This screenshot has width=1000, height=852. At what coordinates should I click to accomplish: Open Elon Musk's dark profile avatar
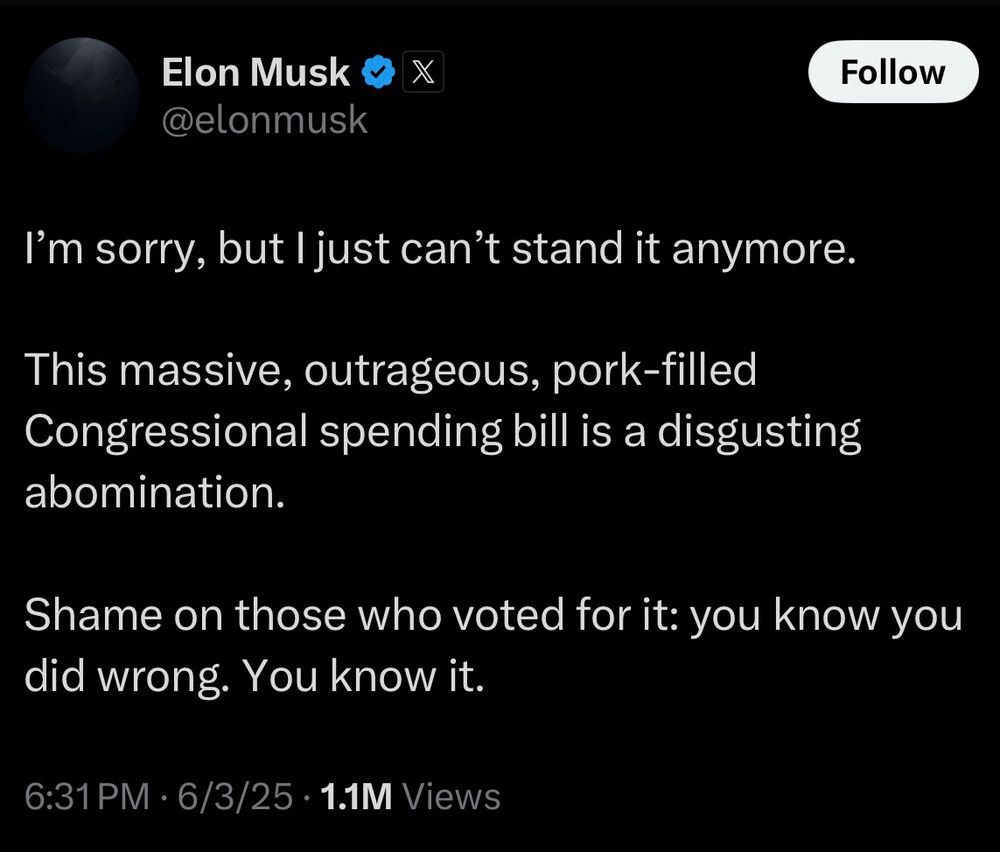point(82,95)
